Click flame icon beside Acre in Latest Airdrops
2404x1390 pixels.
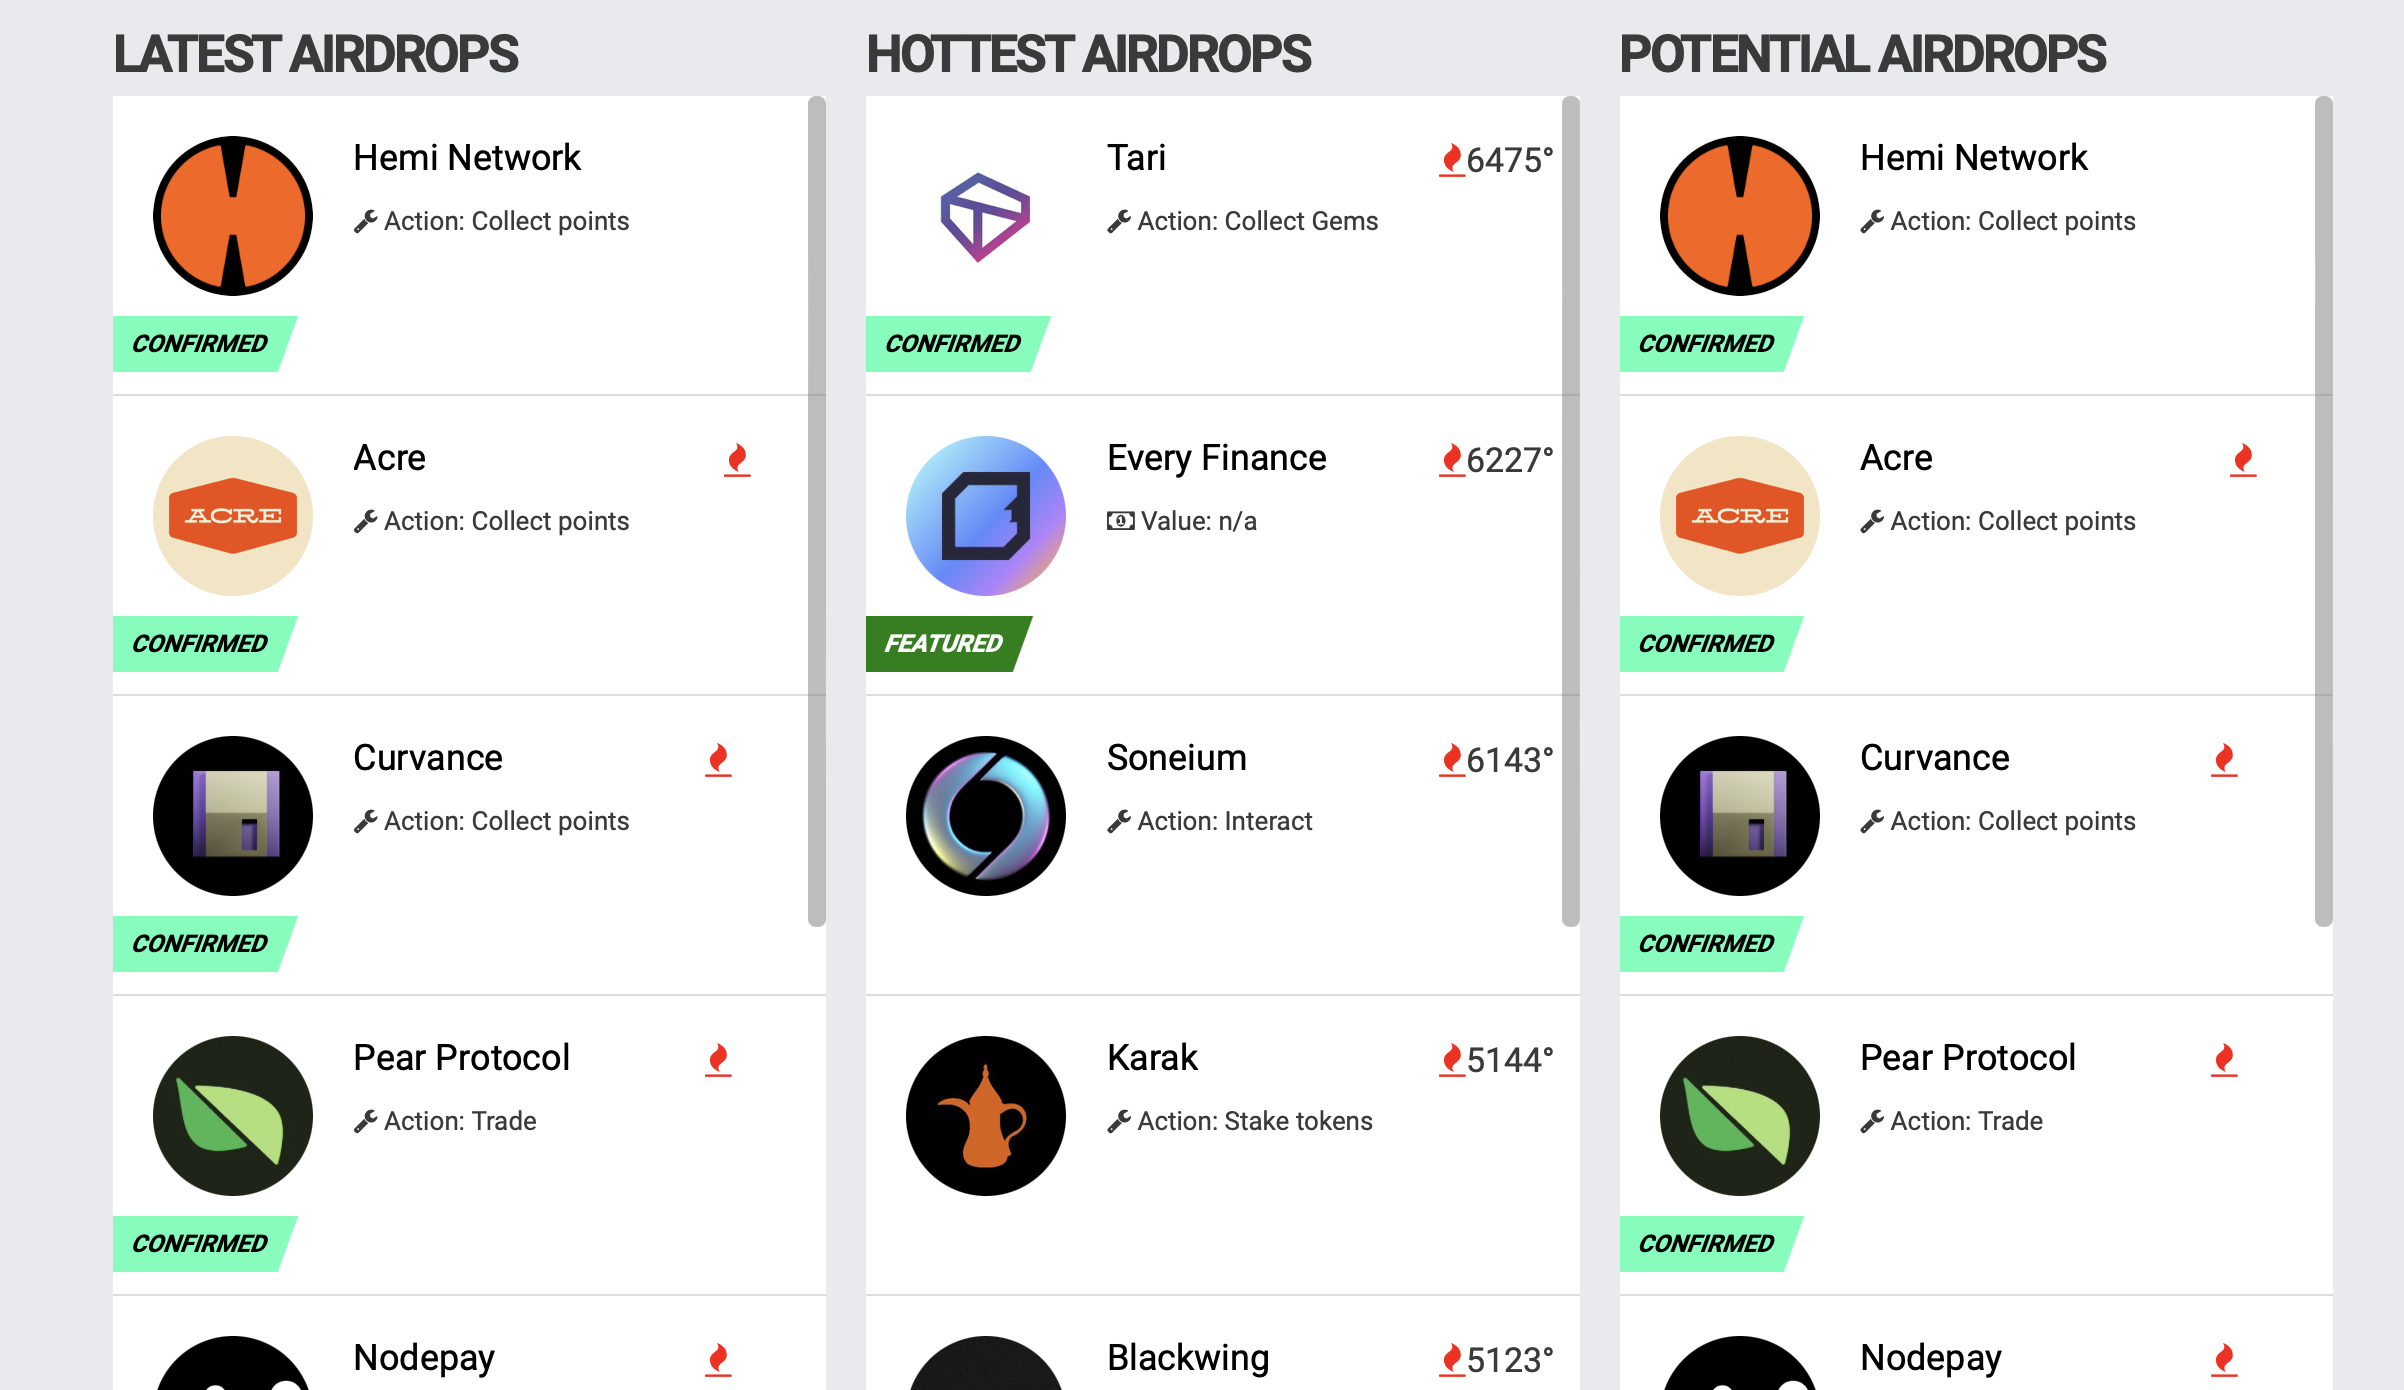pyautogui.click(x=737, y=459)
